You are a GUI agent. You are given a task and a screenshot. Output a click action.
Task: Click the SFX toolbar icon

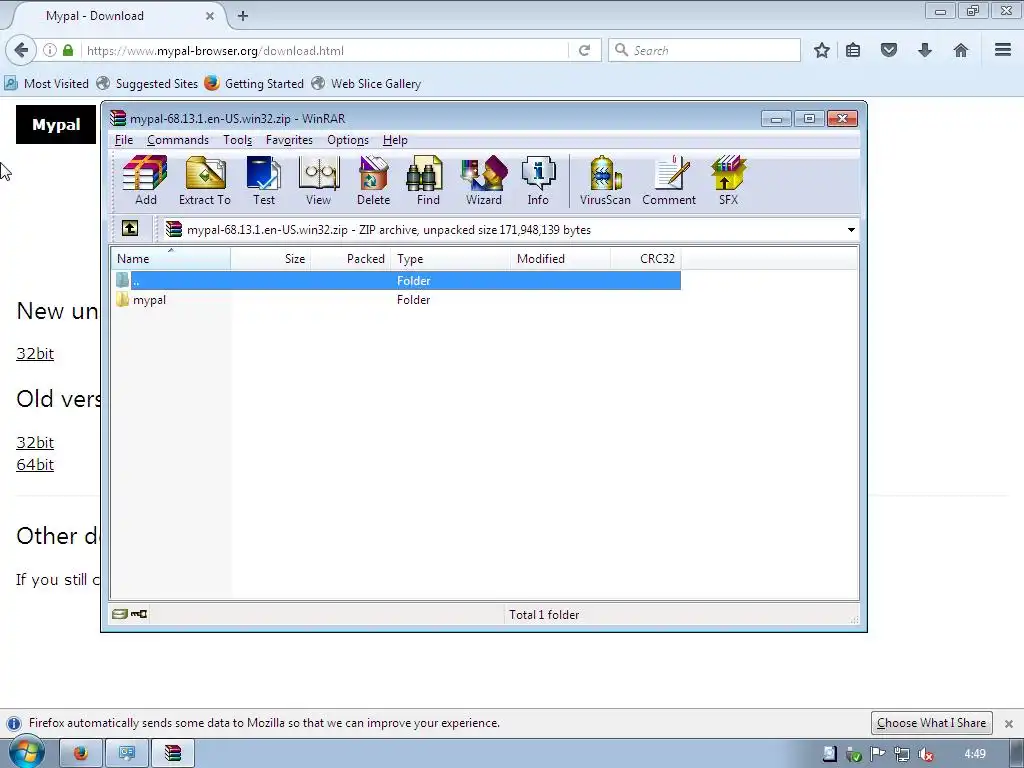tap(728, 181)
